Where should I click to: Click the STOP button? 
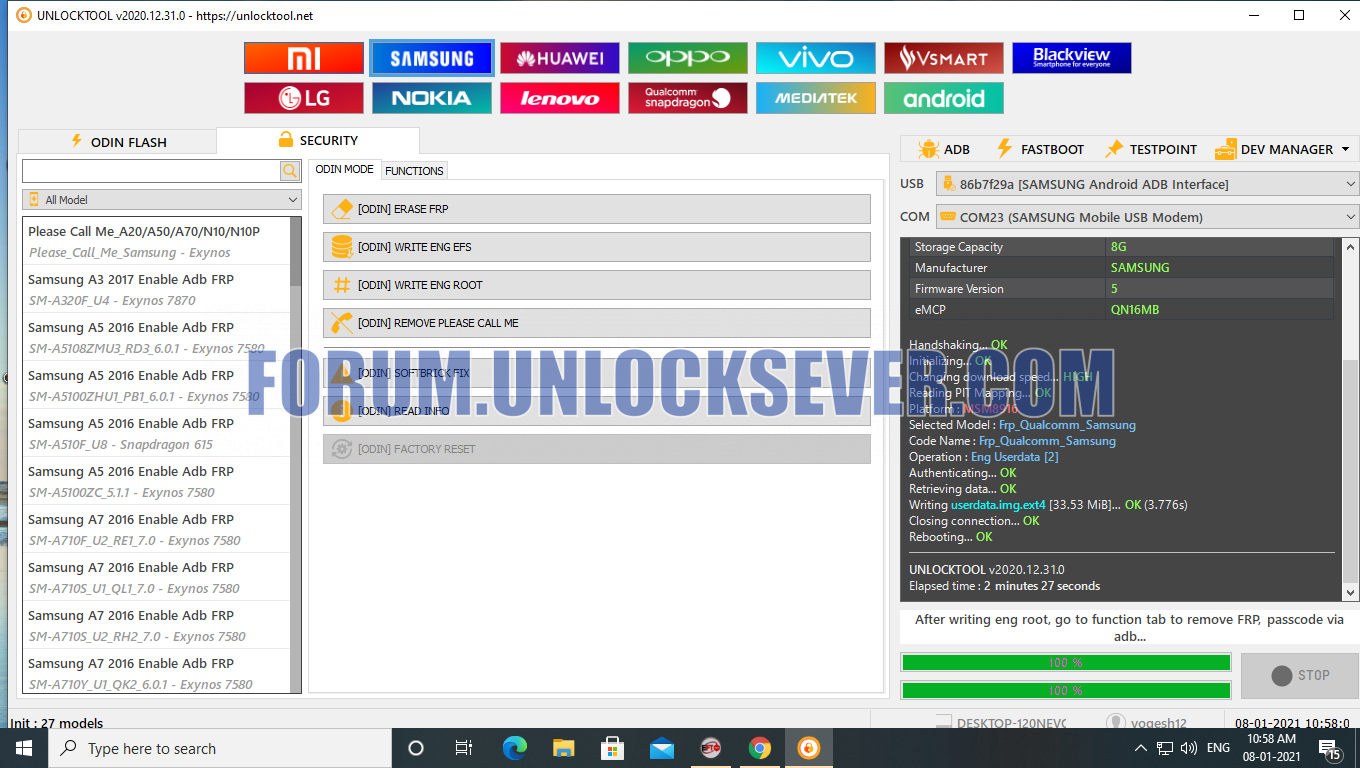[x=1300, y=676]
